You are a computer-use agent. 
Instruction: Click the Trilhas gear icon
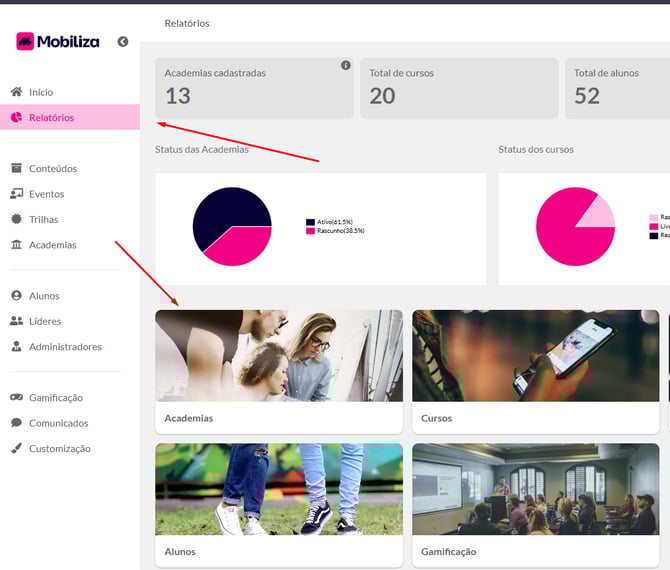16,219
